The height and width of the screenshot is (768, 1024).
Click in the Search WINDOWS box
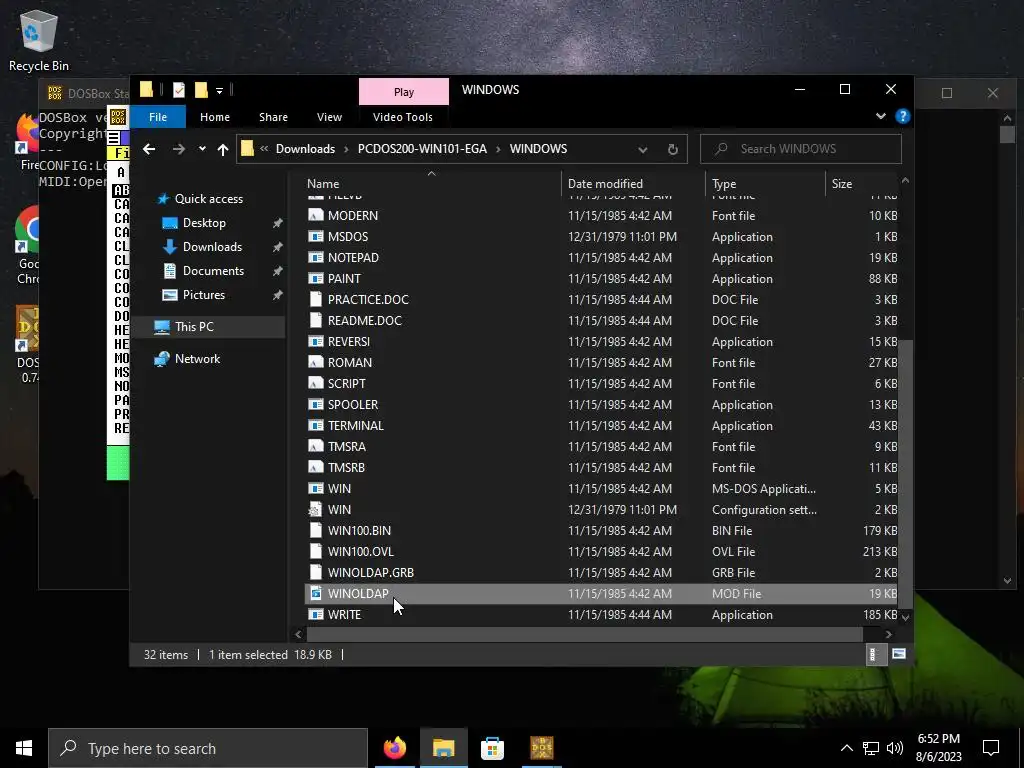pos(801,149)
